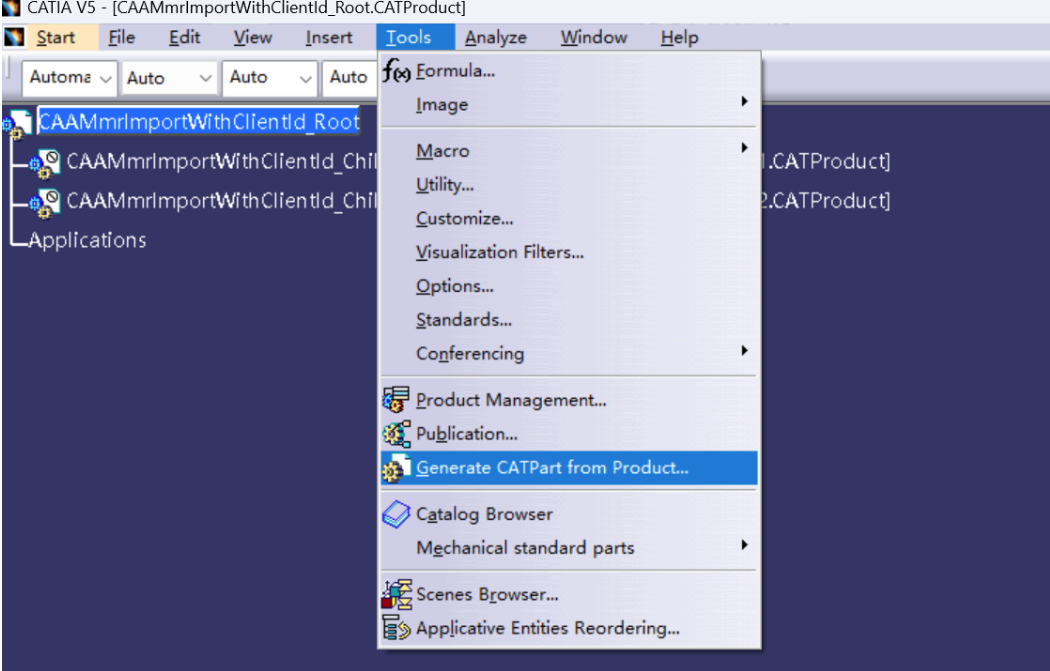The width and height of the screenshot is (1050, 671).
Task: Open Options... from Tools menu
Action: coord(569,286)
